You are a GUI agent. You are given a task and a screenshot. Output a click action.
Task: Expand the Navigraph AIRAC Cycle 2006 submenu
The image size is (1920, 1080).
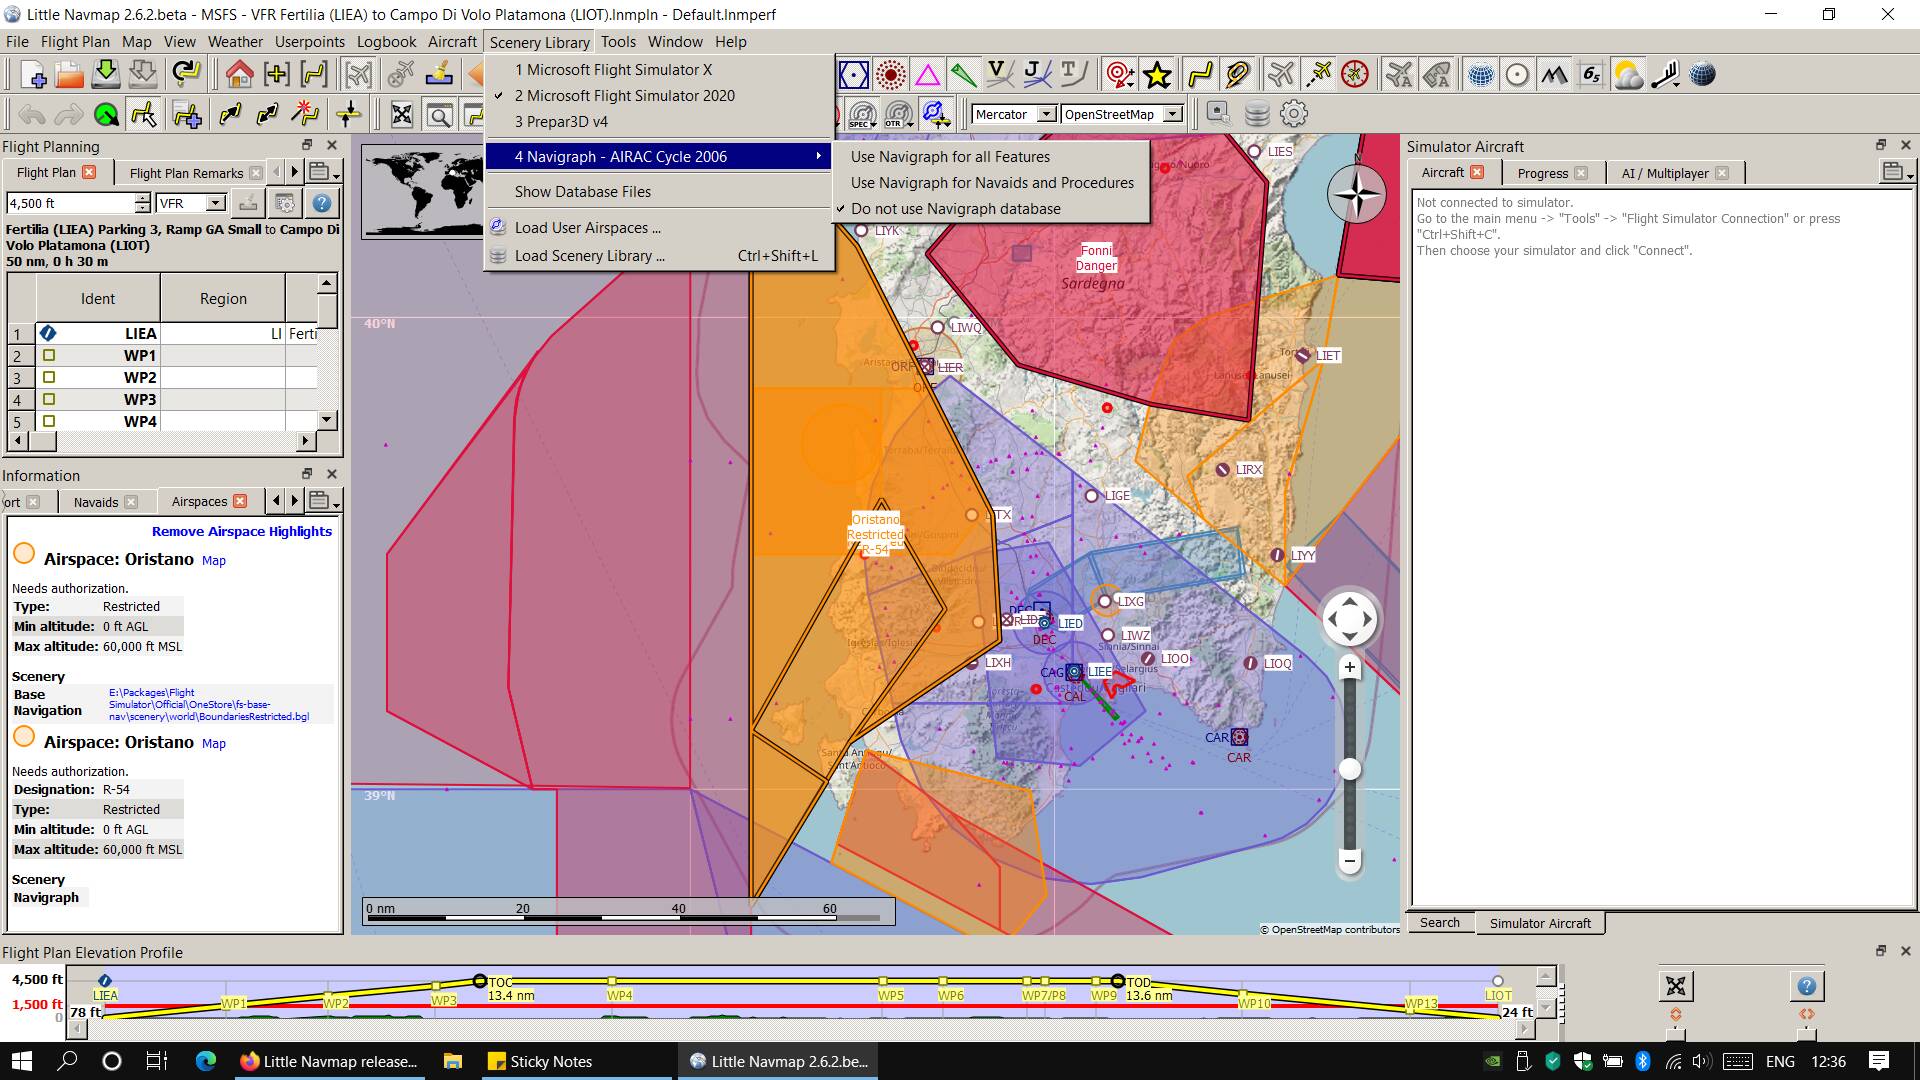click(660, 157)
